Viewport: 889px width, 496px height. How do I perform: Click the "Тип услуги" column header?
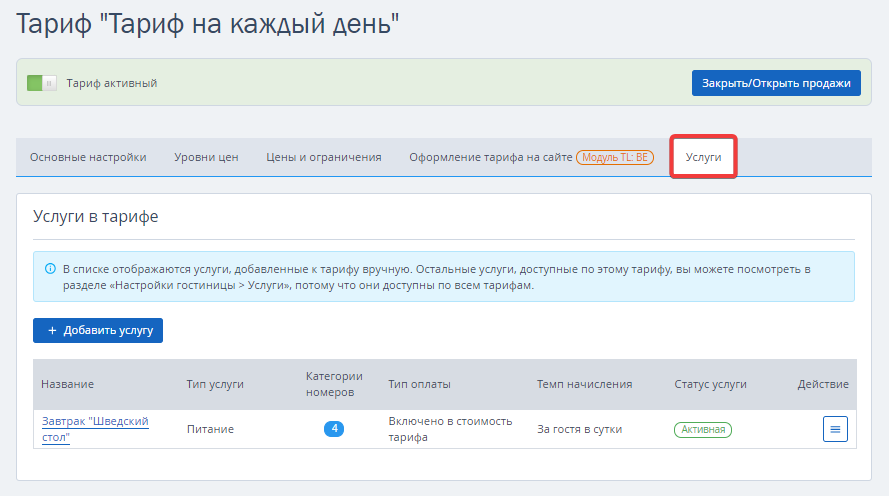click(215, 384)
